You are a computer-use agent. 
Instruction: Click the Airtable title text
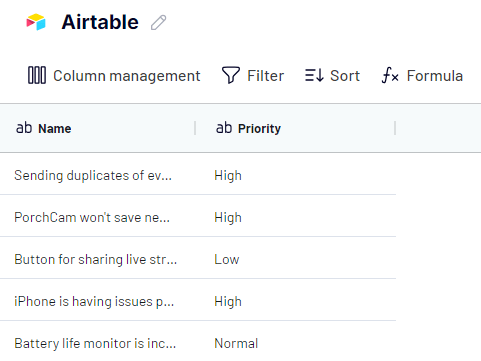[100, 22]
